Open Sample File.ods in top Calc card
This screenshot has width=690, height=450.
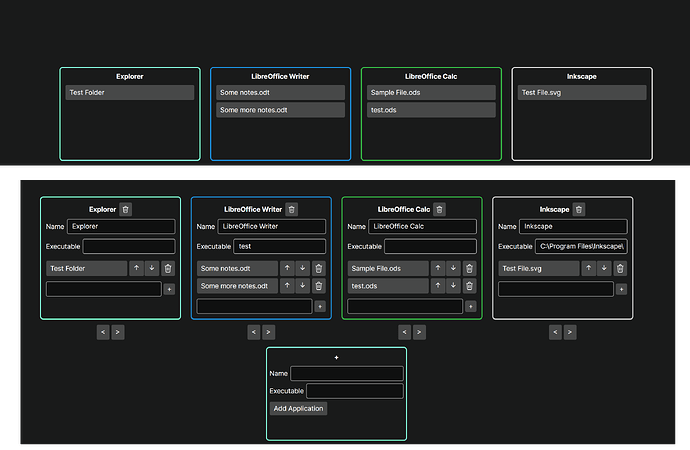(x=431, y=92)
